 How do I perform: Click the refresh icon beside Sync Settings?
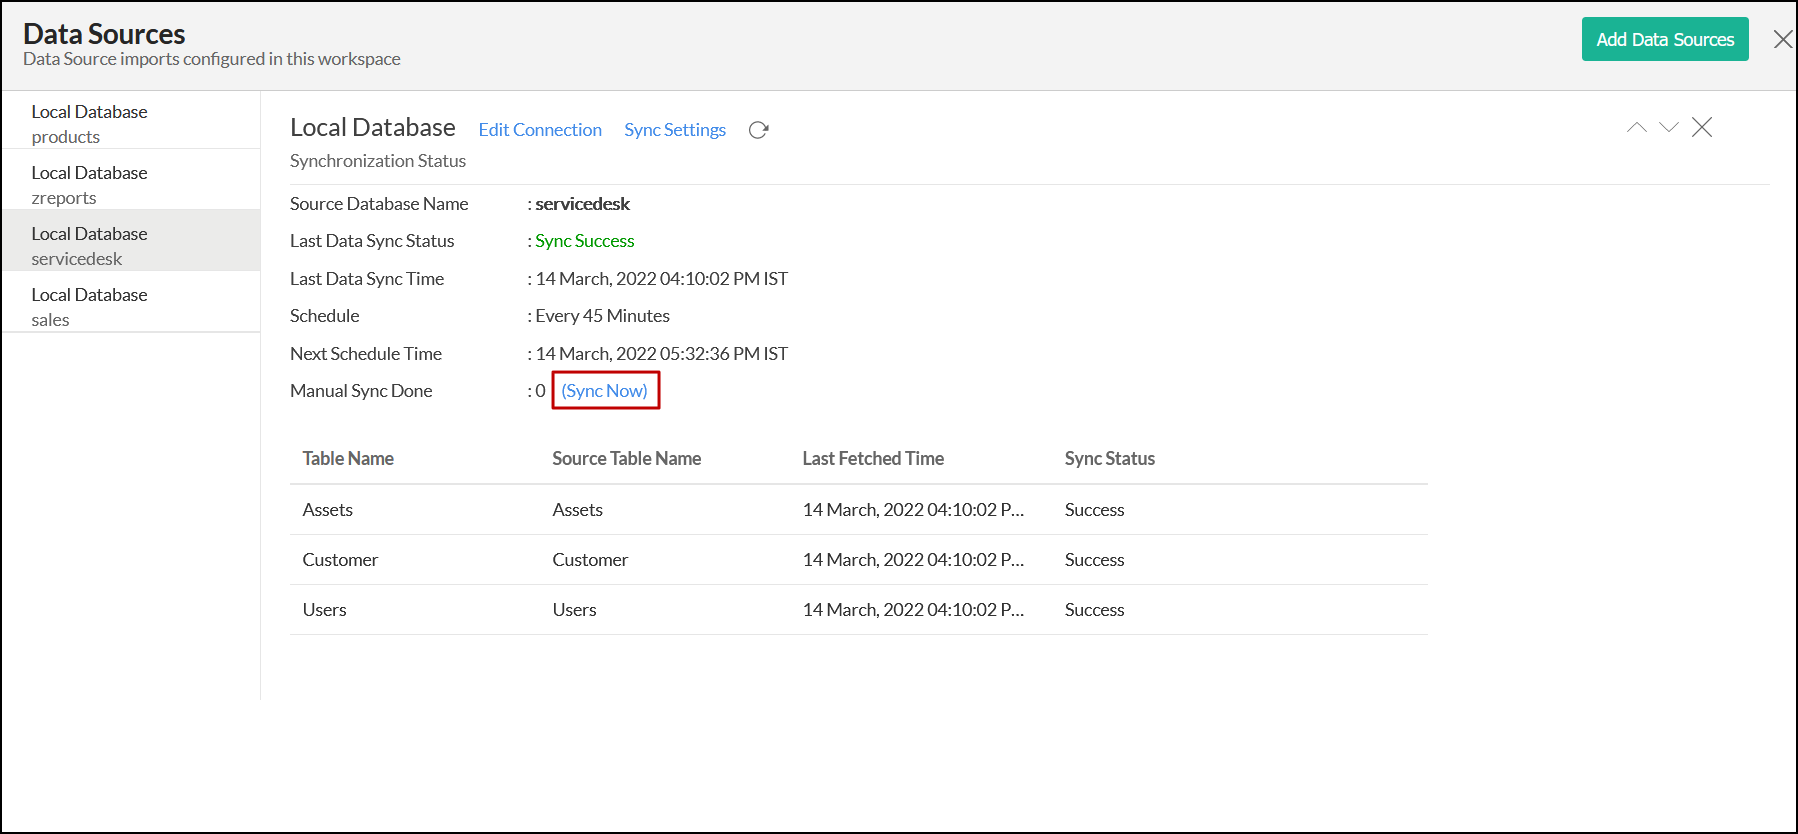[758, 130]
